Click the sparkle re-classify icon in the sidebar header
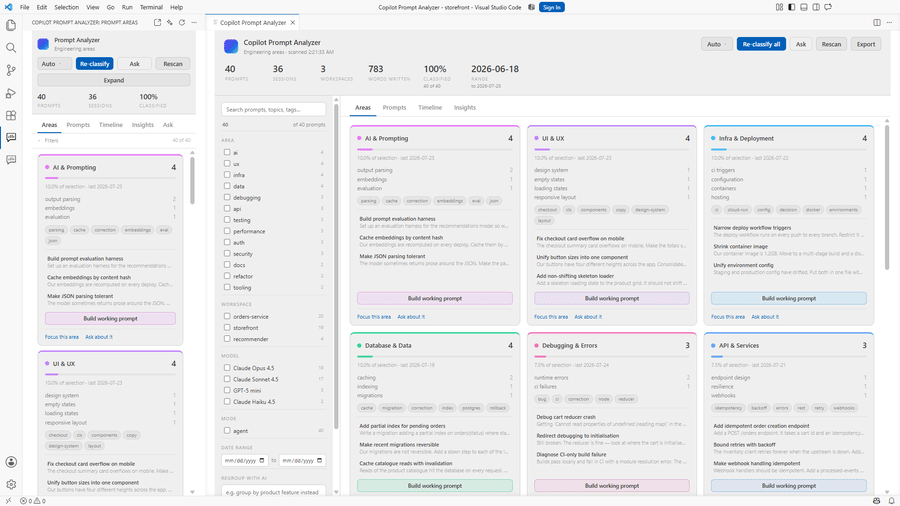The height and width of the screenshot is (506, 900). coord(170,22)
